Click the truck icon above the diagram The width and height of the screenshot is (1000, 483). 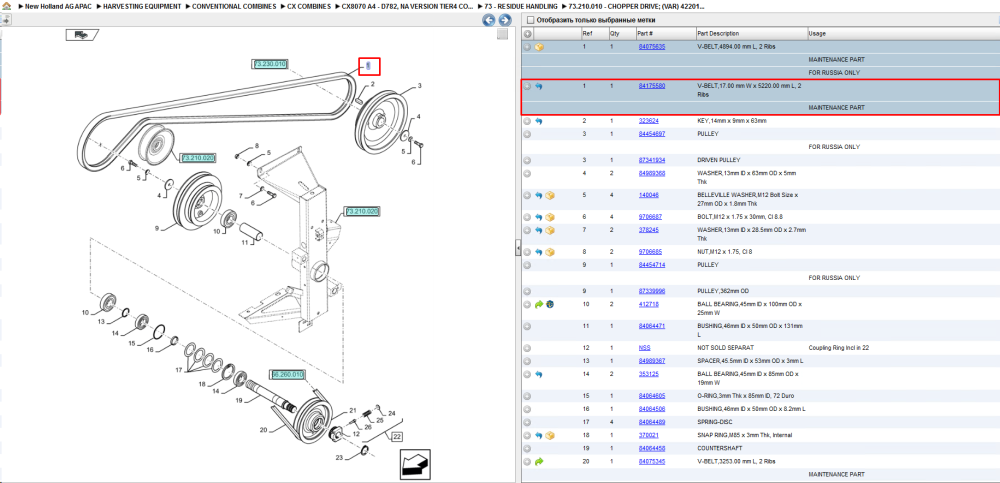82,35
